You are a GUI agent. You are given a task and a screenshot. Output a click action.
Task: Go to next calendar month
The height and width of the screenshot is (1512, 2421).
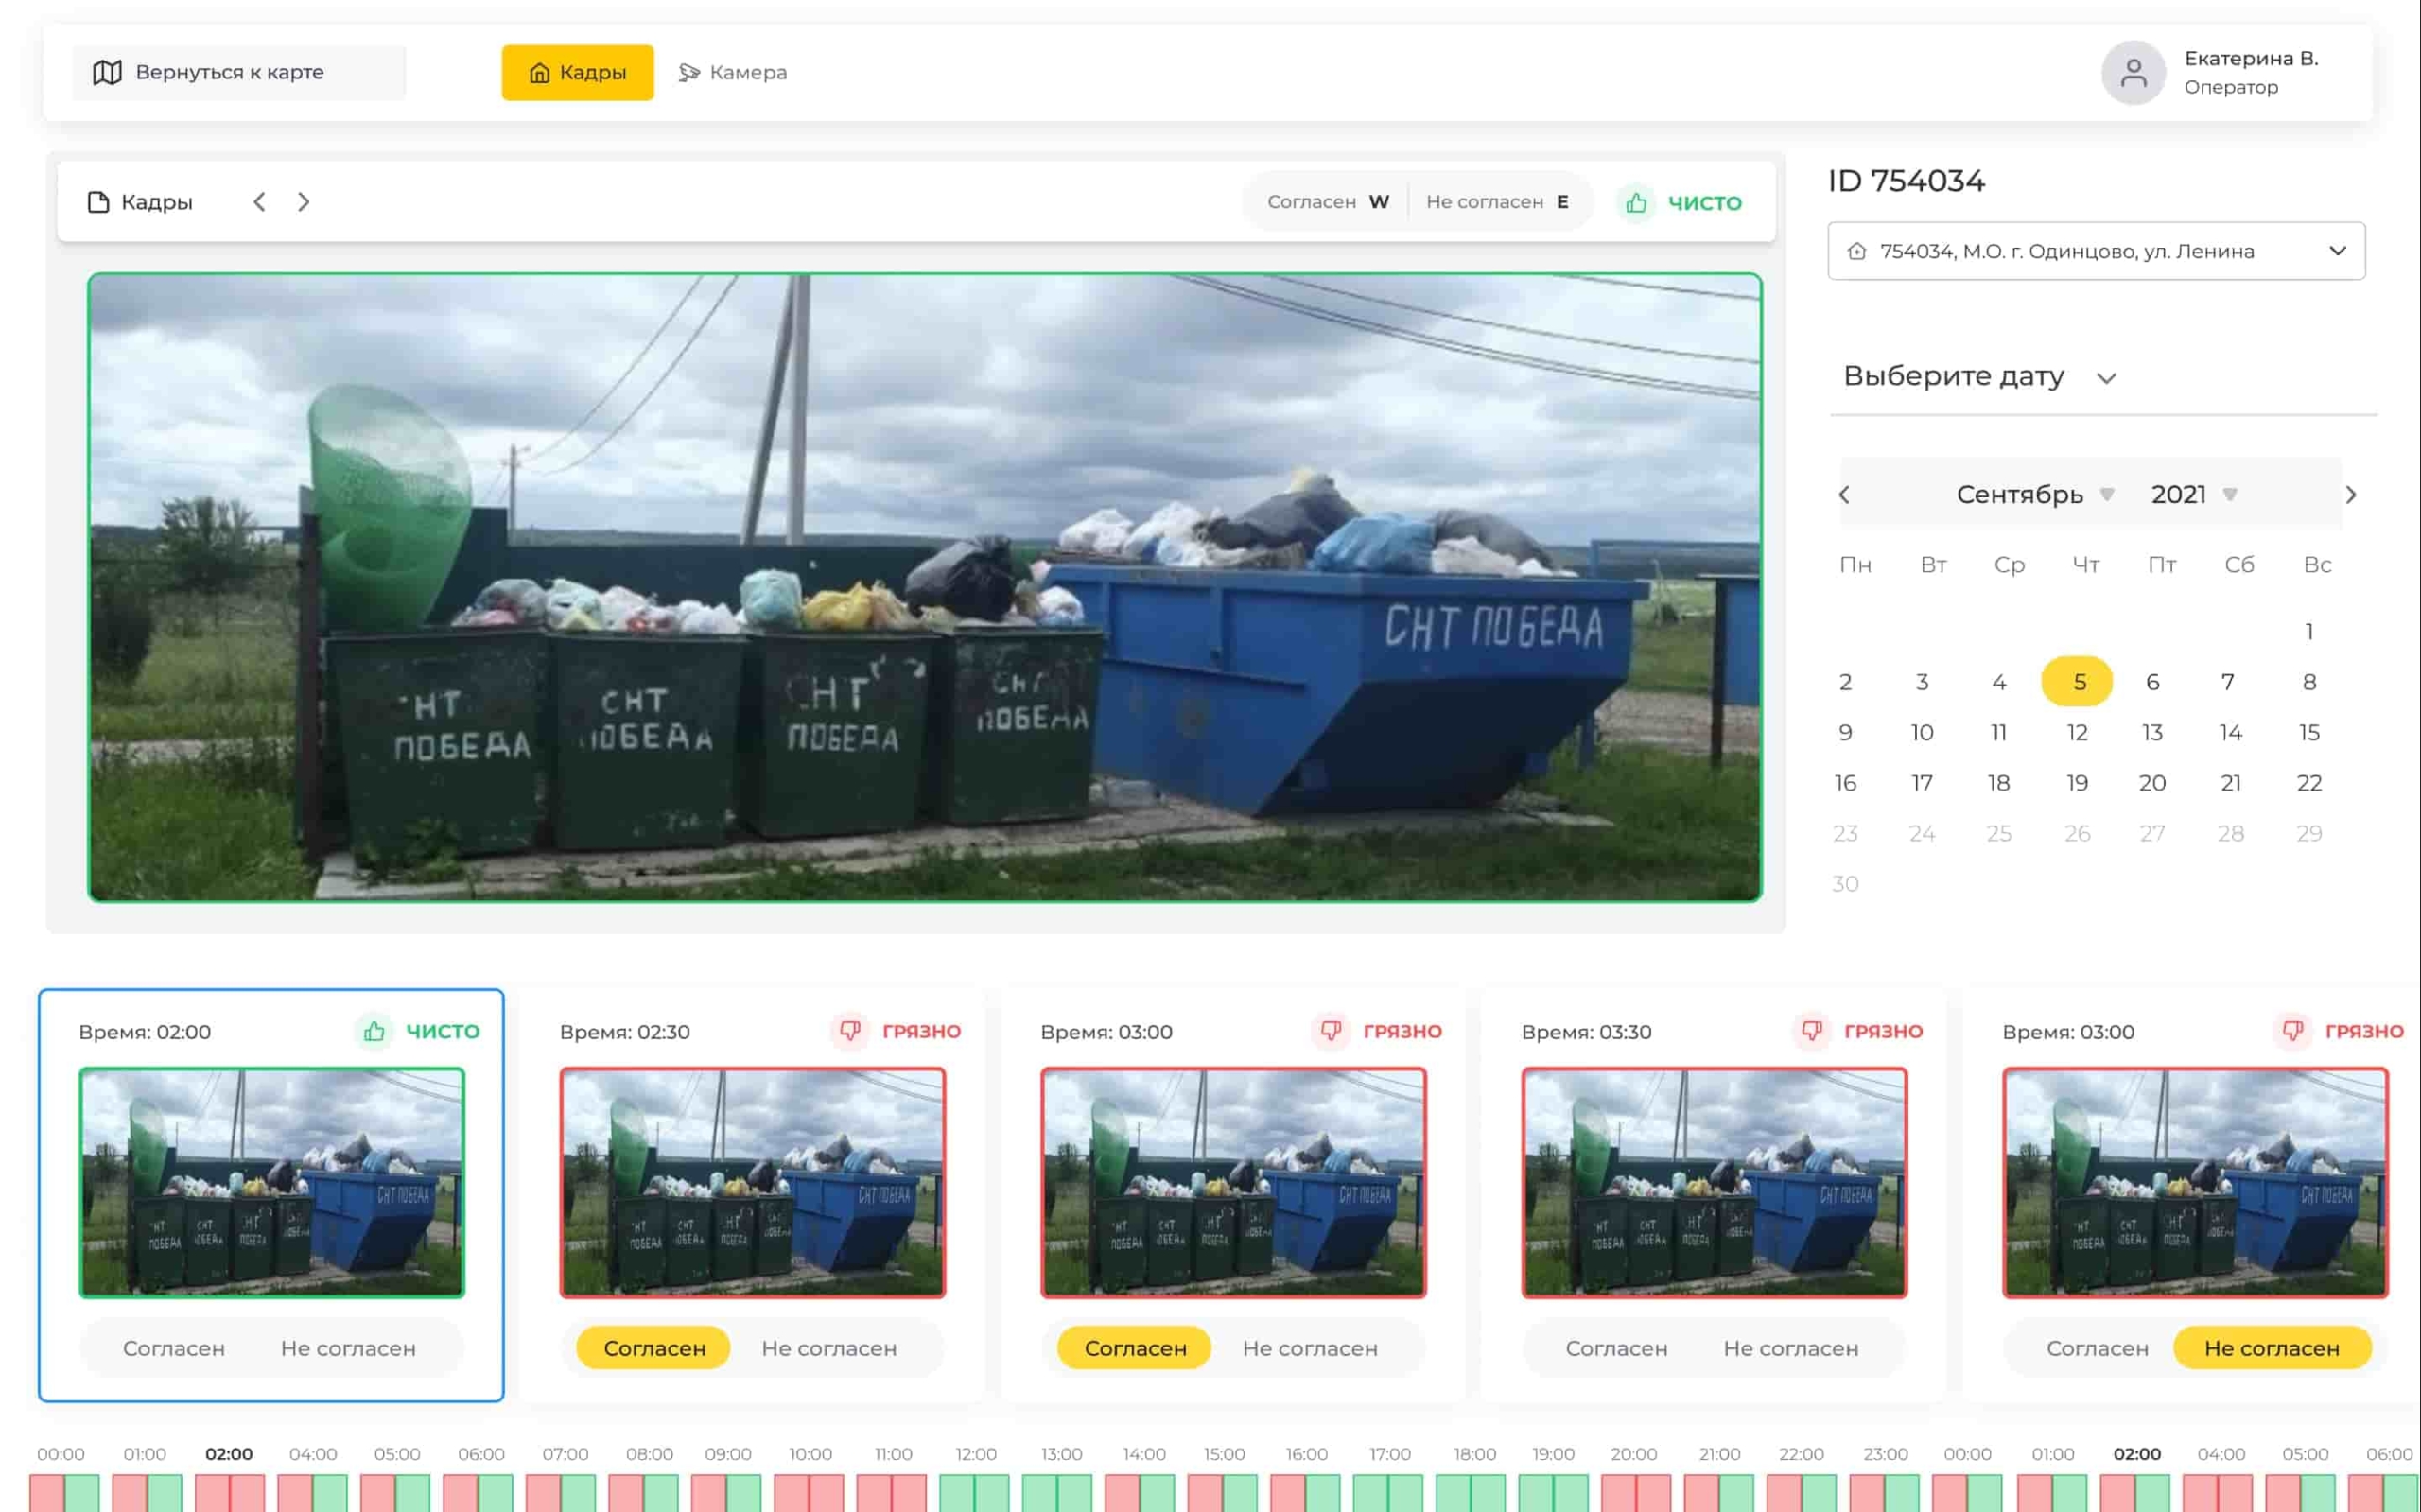coord(2351,495)
